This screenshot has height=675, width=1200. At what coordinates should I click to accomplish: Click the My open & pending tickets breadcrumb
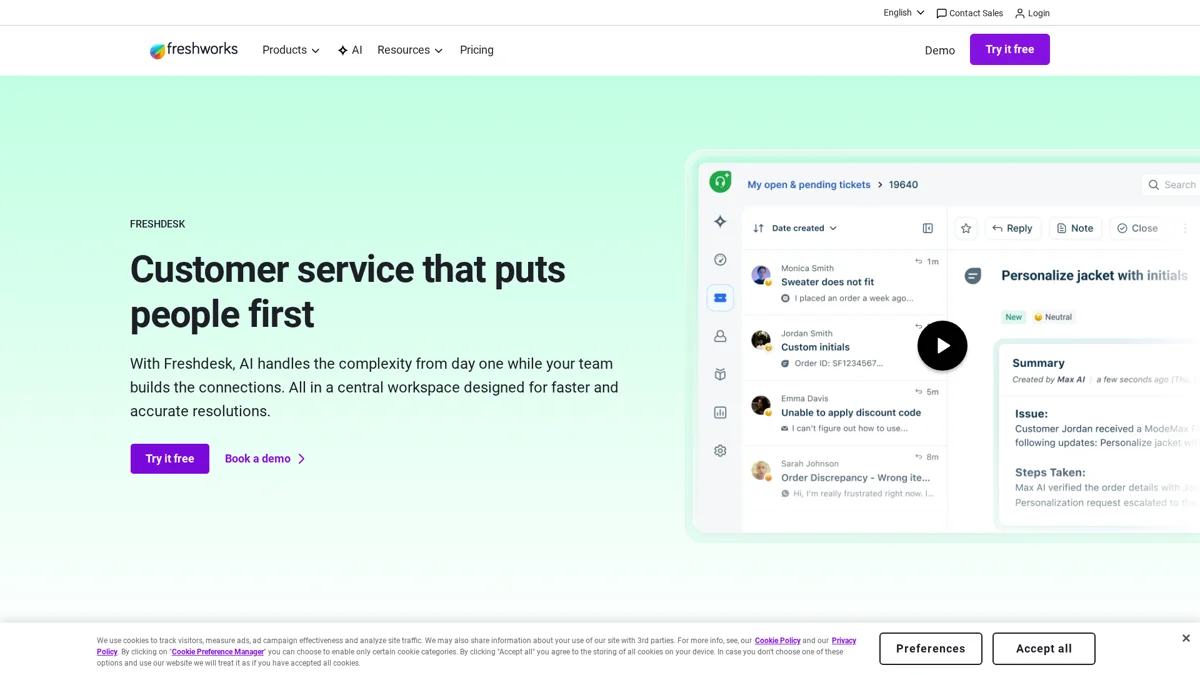point(809,185)
